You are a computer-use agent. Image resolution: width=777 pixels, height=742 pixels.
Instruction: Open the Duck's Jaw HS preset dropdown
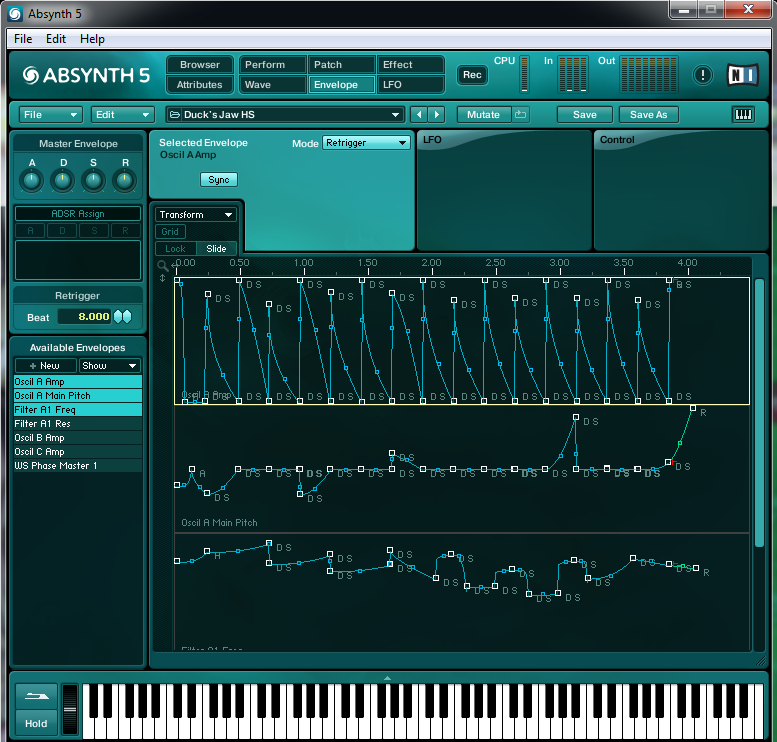tap(285, 115)
